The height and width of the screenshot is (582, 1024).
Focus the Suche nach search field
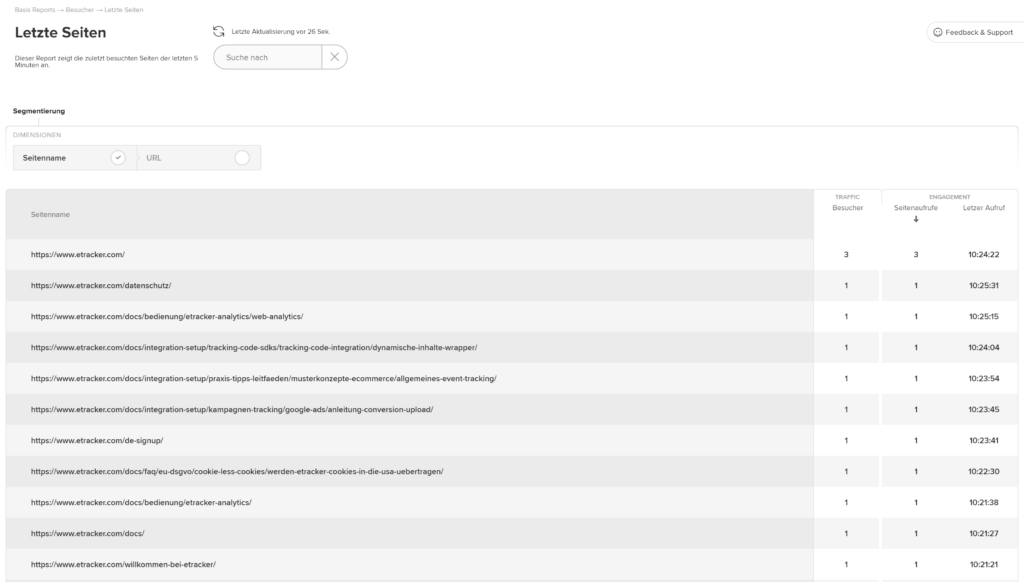(268, 57)
